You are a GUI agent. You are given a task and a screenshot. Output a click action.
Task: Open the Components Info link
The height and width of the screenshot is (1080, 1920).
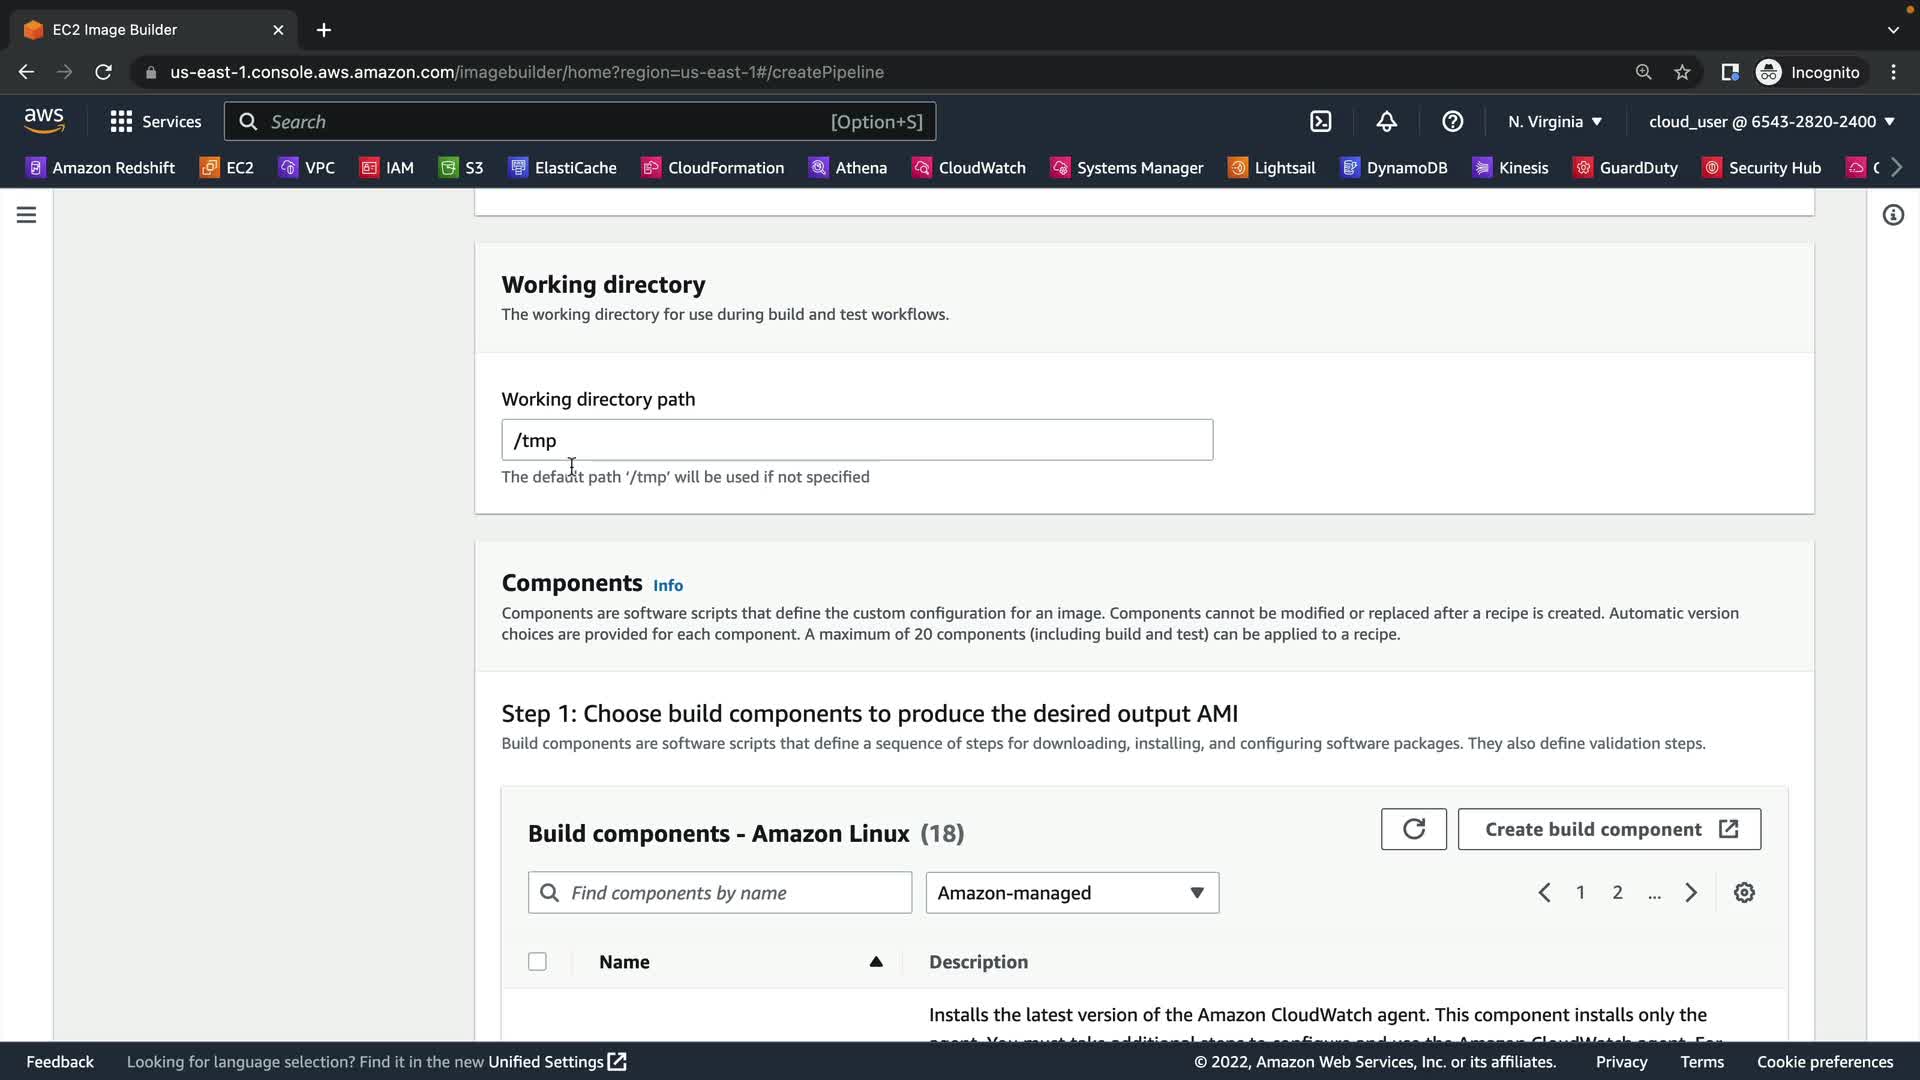(x=668, y=585)
